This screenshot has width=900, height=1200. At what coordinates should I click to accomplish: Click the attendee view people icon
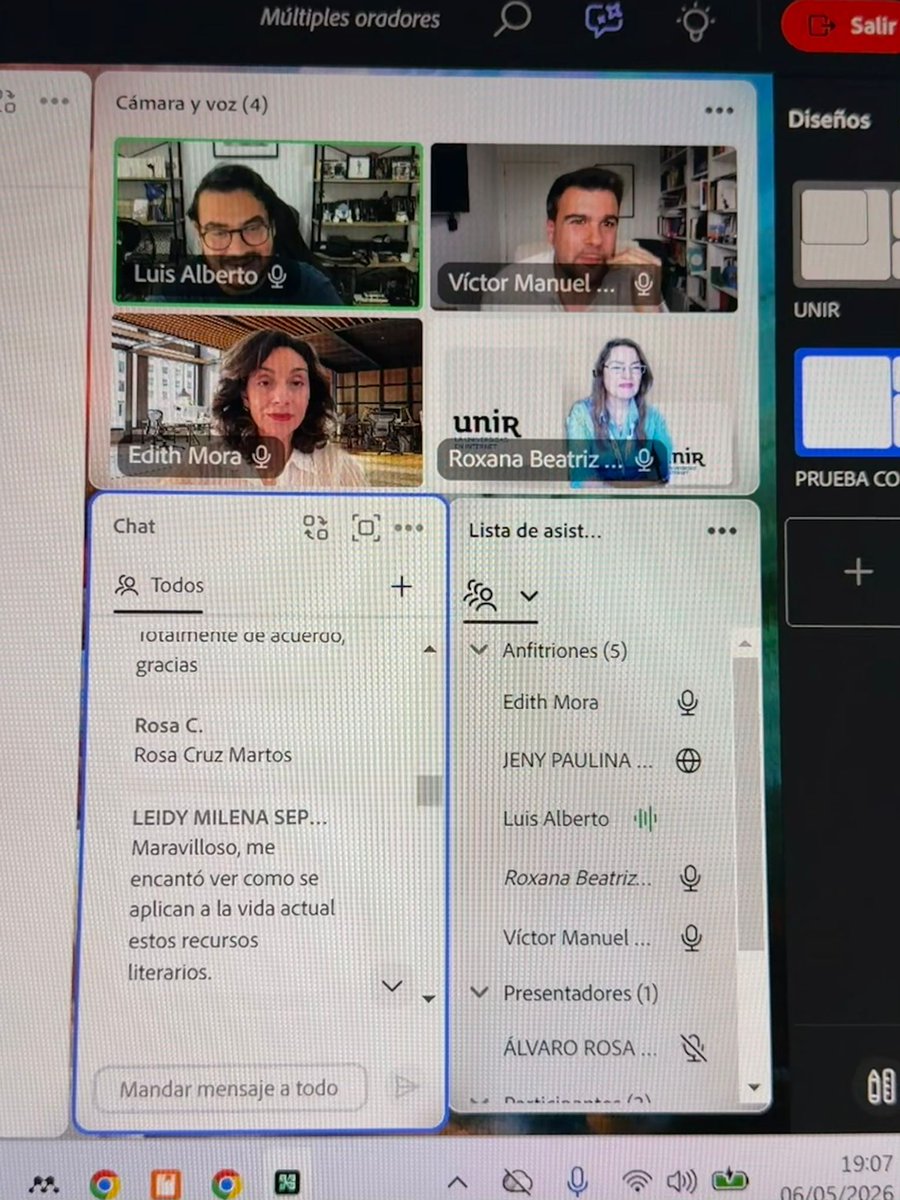pyautogui.click(x=480, y=597)
